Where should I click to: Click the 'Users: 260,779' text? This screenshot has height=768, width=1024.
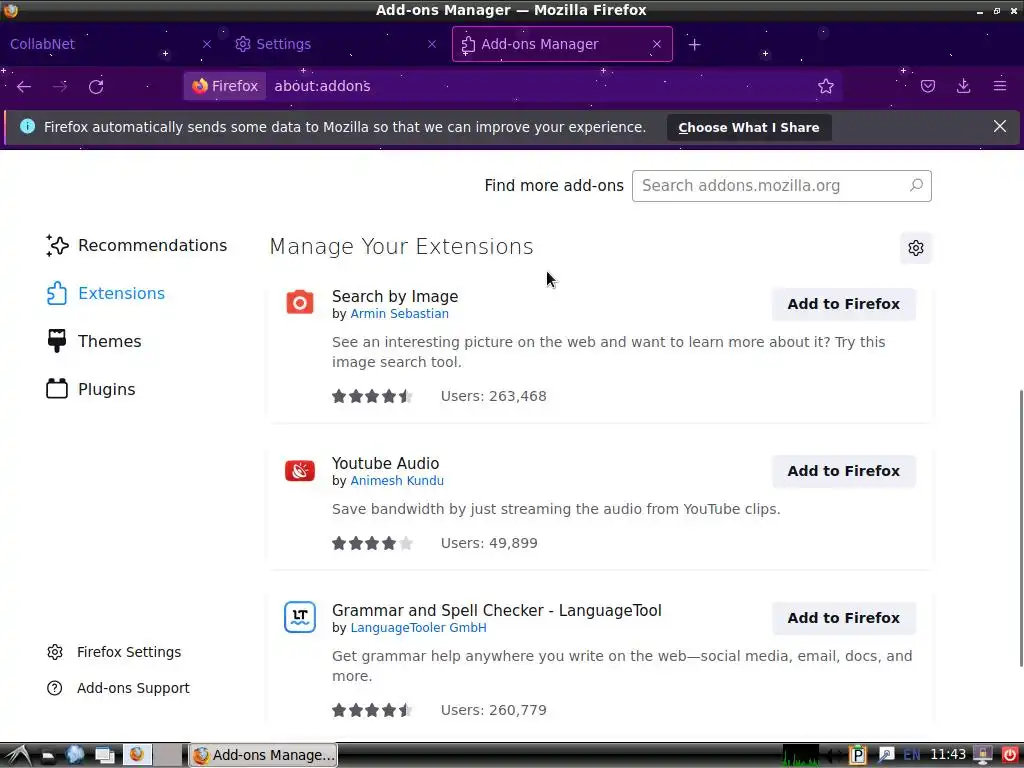point(494,710)
